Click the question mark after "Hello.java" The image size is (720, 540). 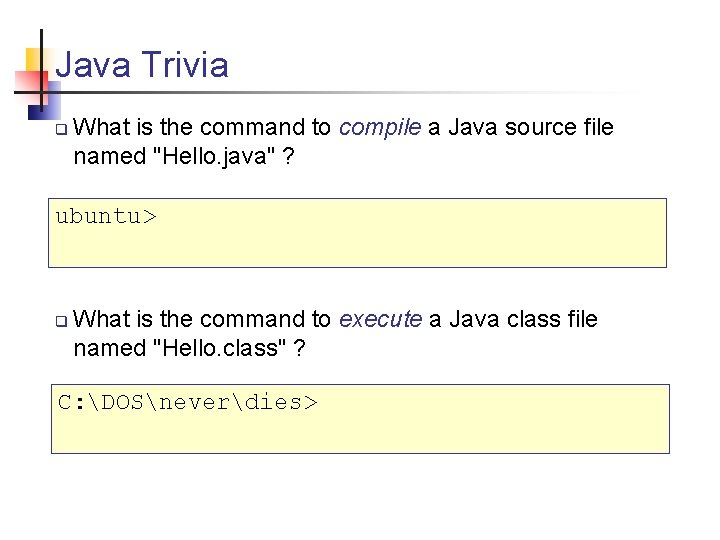point(287,157)
